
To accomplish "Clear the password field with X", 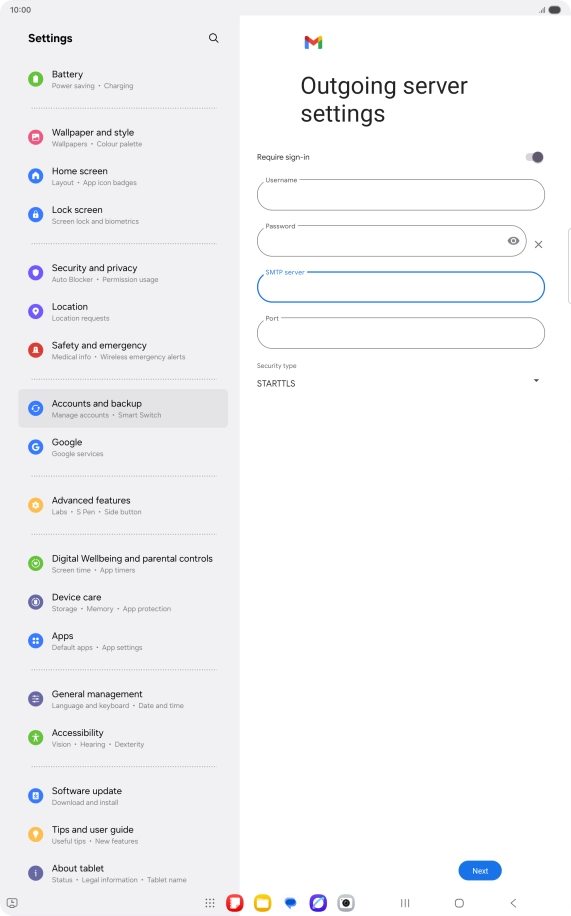I will 538,244.
